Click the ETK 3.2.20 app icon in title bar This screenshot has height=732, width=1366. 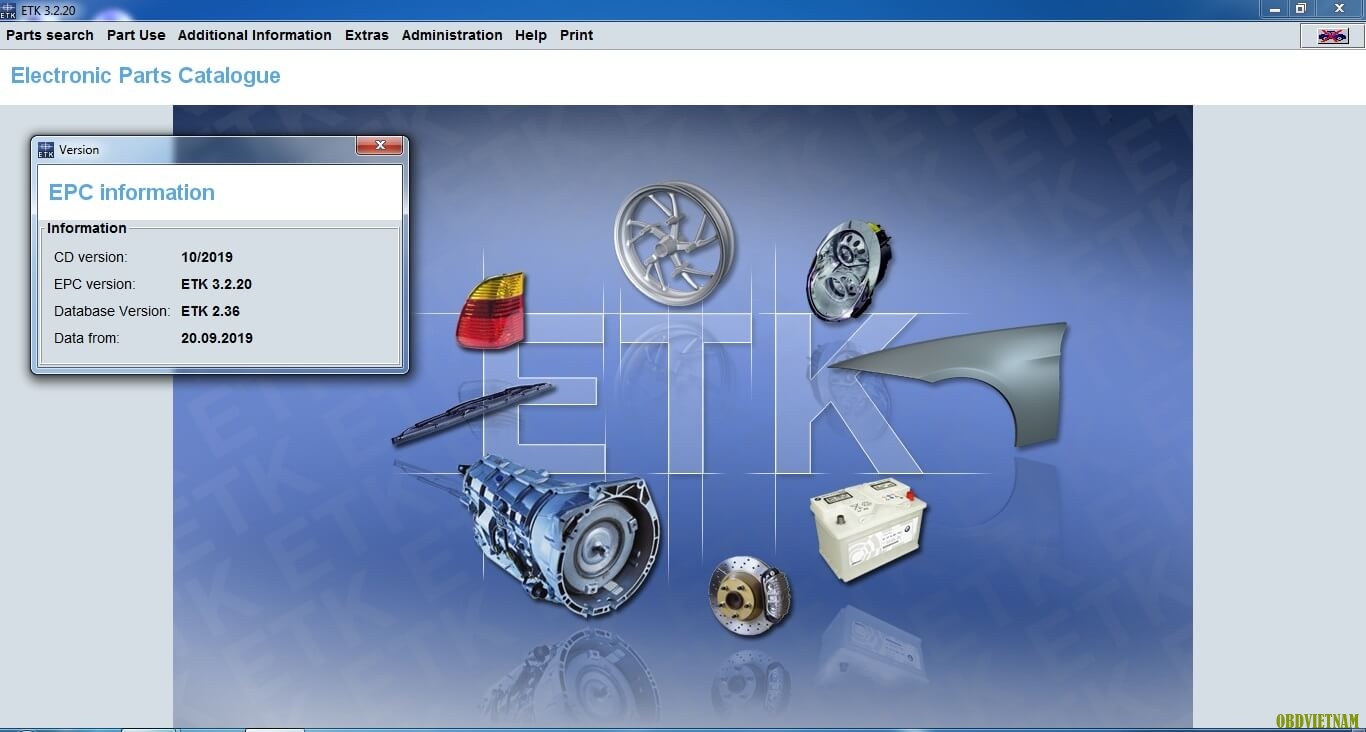[8, 10]
